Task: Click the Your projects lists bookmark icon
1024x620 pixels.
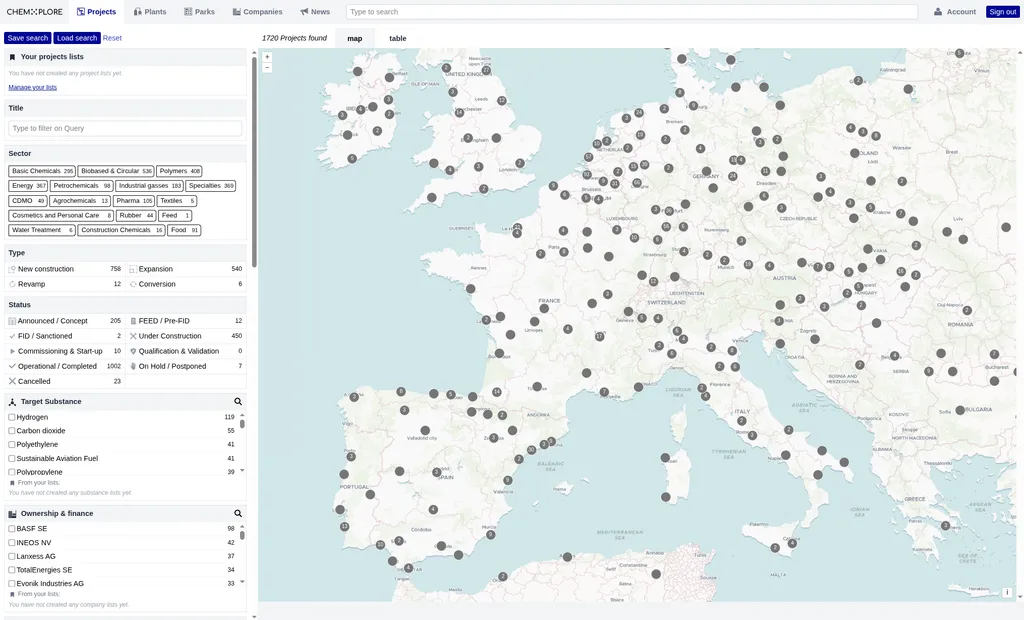Action: pyautogui.click(x=12, y=57)
